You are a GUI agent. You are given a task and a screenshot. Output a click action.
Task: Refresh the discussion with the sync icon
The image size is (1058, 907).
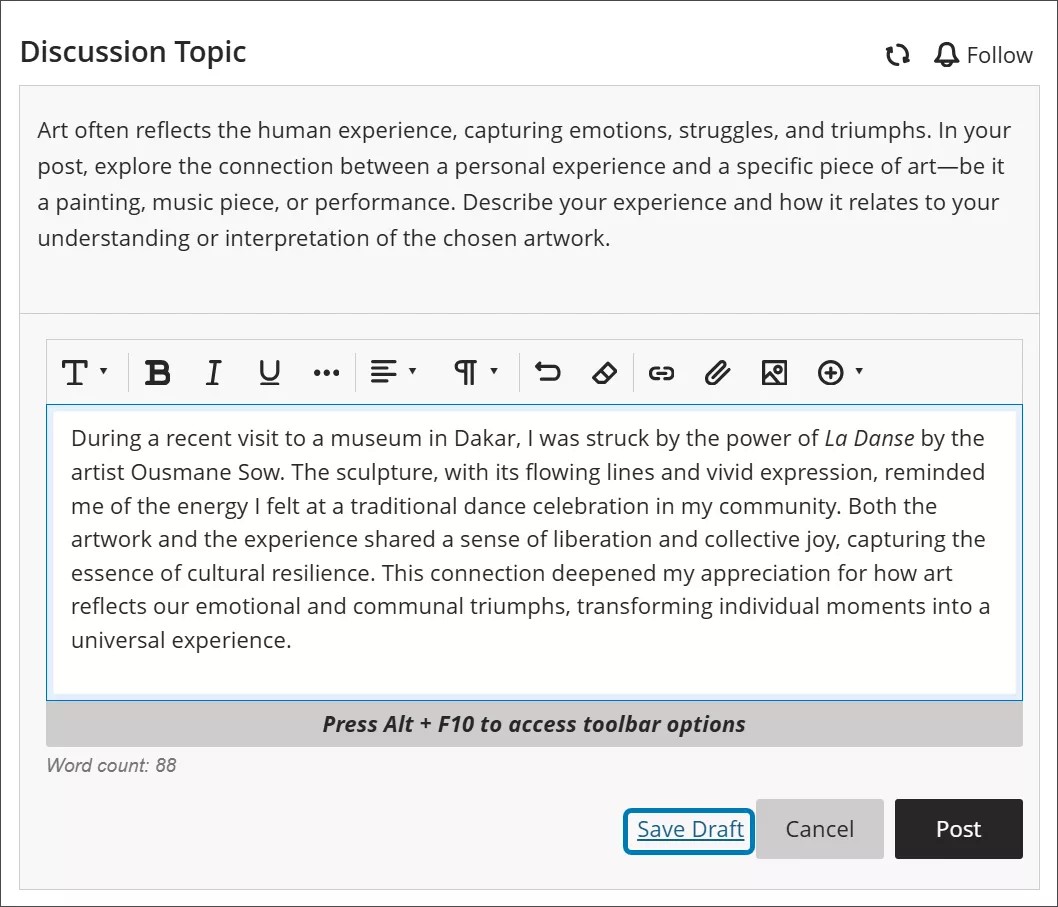click(x=897, y=55)
